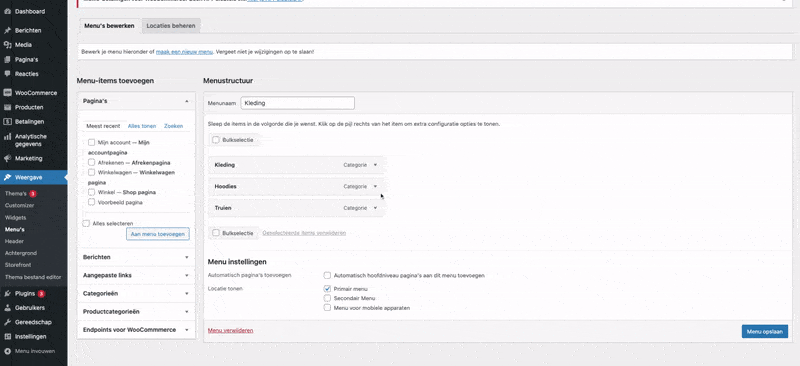Screen dimensions: 800x366
Task: Click Aan menu toevoegen button
Action: [x=158, y=234]
